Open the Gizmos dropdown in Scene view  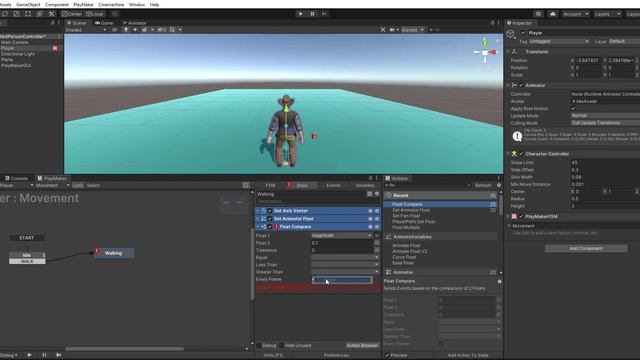click(412, 30)
